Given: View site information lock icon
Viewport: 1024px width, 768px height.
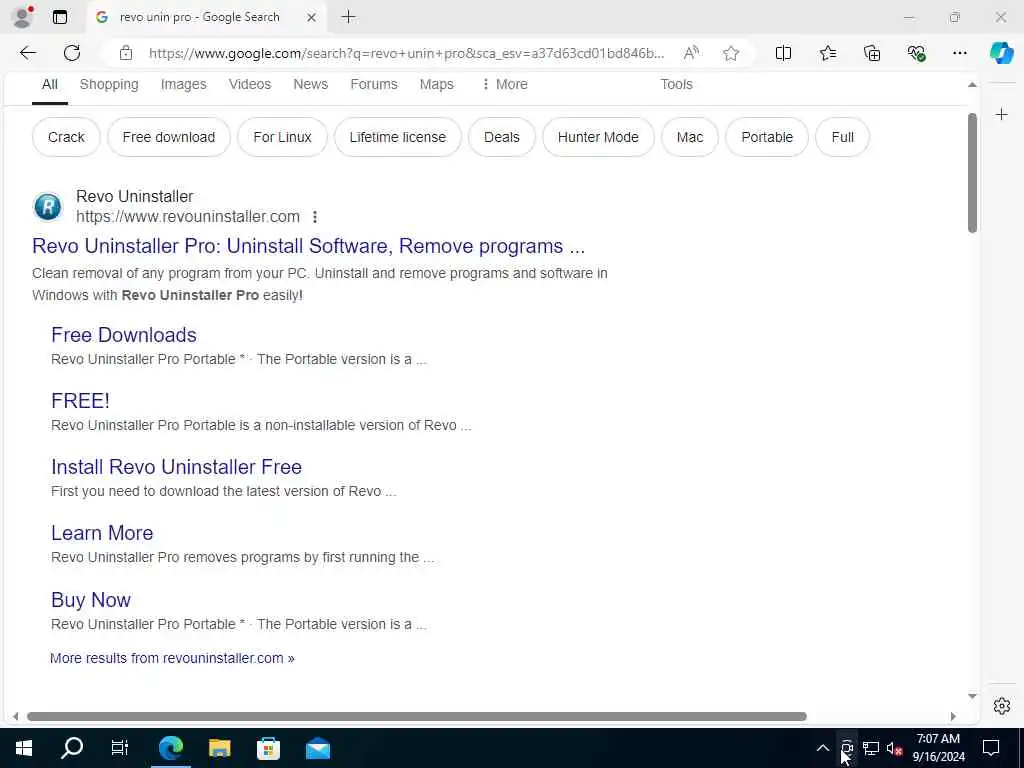Looking at the screenshot, I should 126,53.
